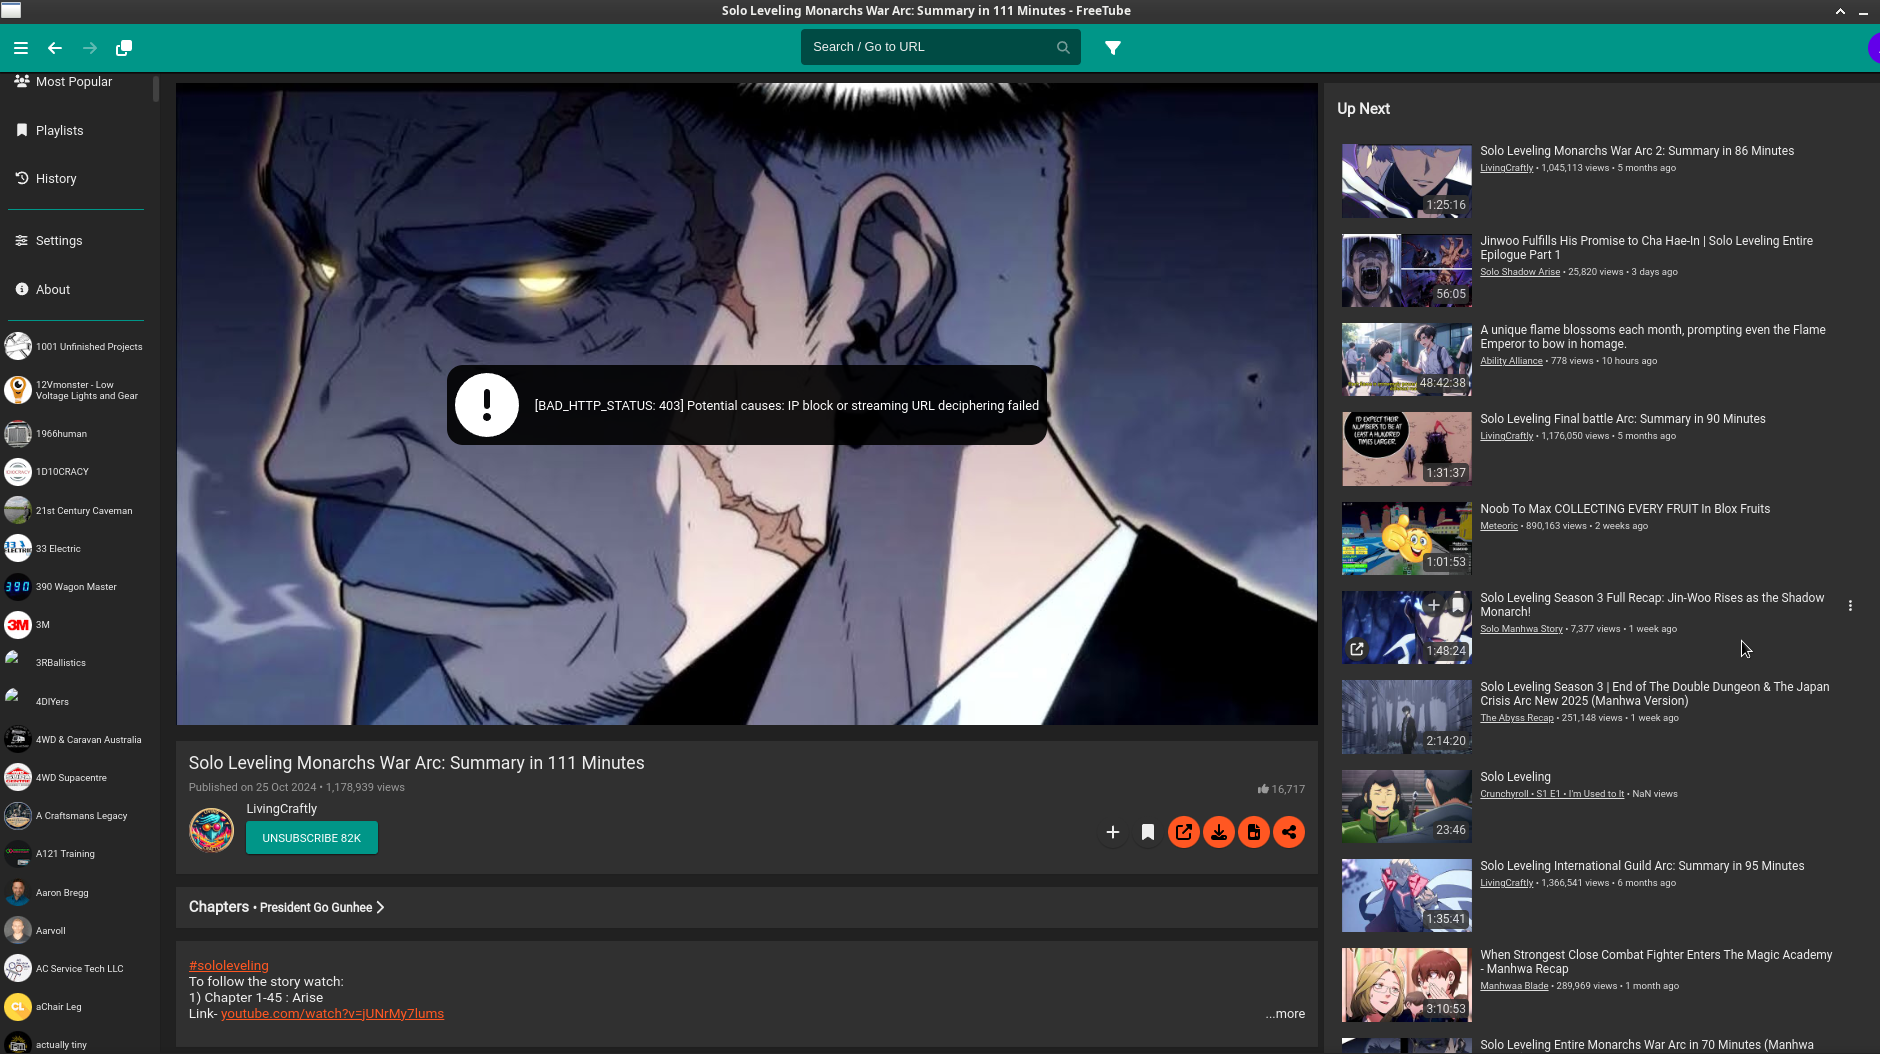Click the new window icon in toolbar
The height and width of the screenshot is (1054, 1880).
(124, 48)
